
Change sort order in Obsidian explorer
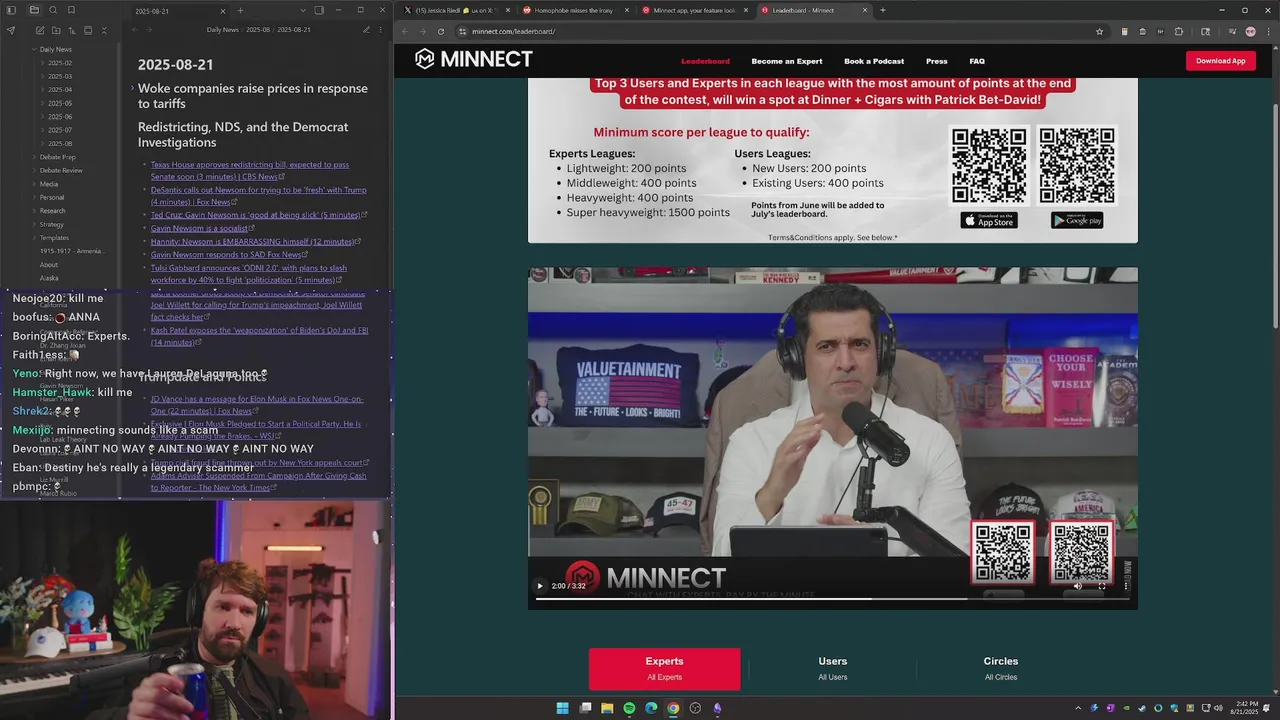coord(72,30)
